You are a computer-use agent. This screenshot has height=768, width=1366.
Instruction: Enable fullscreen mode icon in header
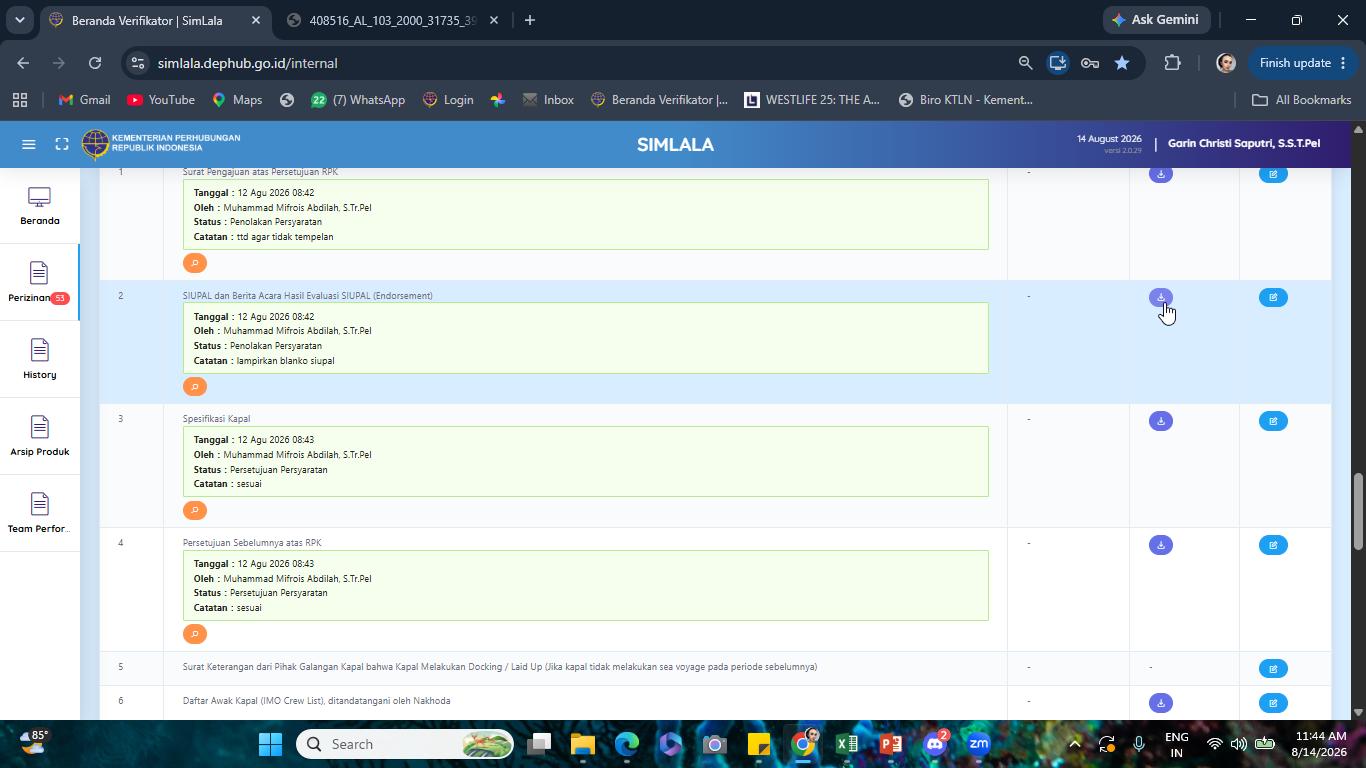click(62, 144)
